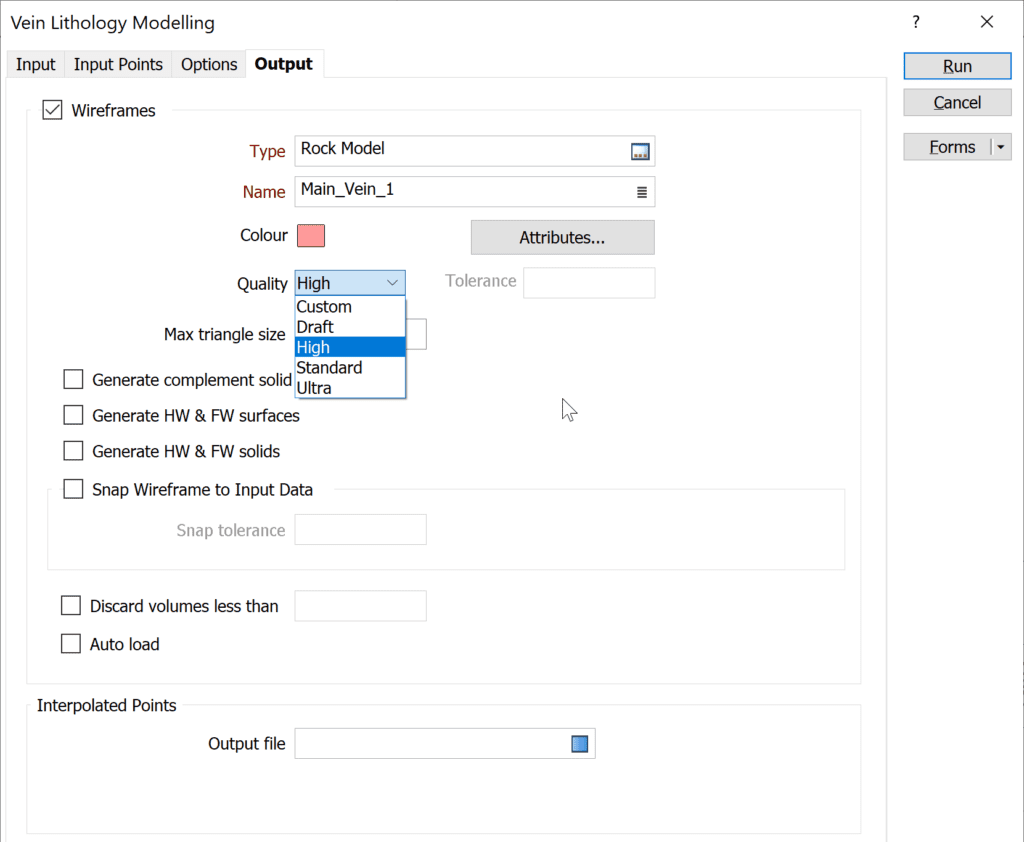Pick the pink Colour swatch
1024x842 pixels.
[x=311, y=236]
